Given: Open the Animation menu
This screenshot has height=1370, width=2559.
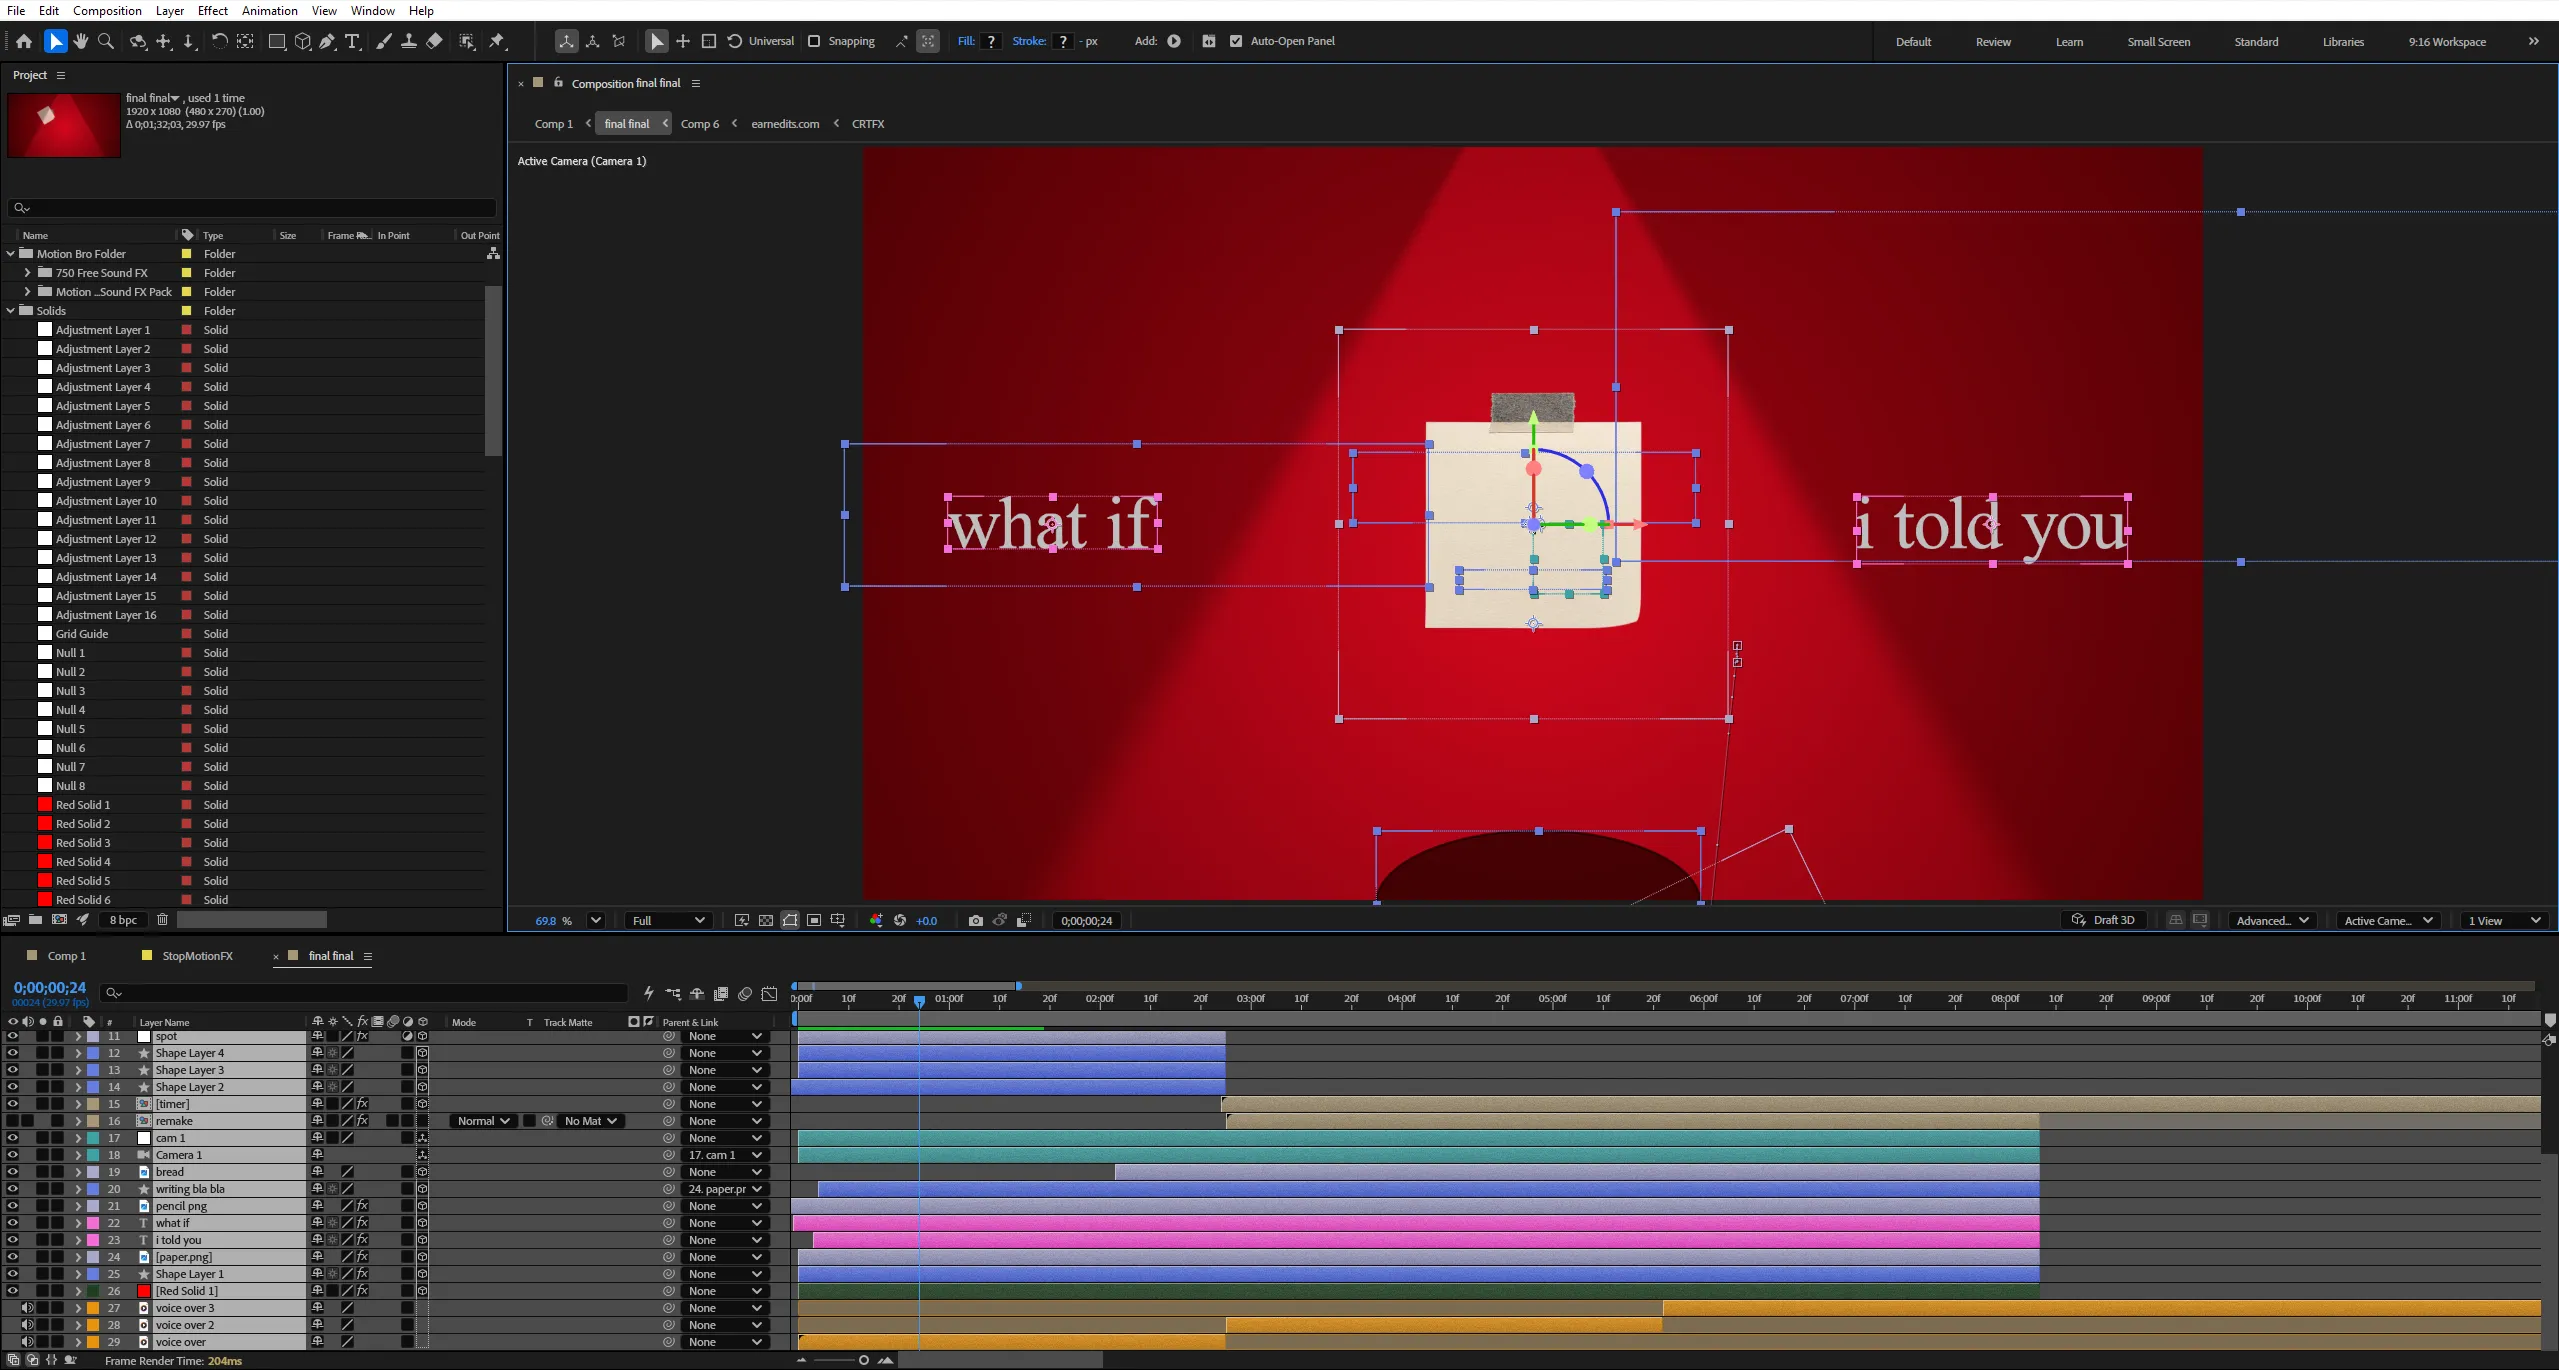Looking at the screenshot, I should tap(270, 10).
